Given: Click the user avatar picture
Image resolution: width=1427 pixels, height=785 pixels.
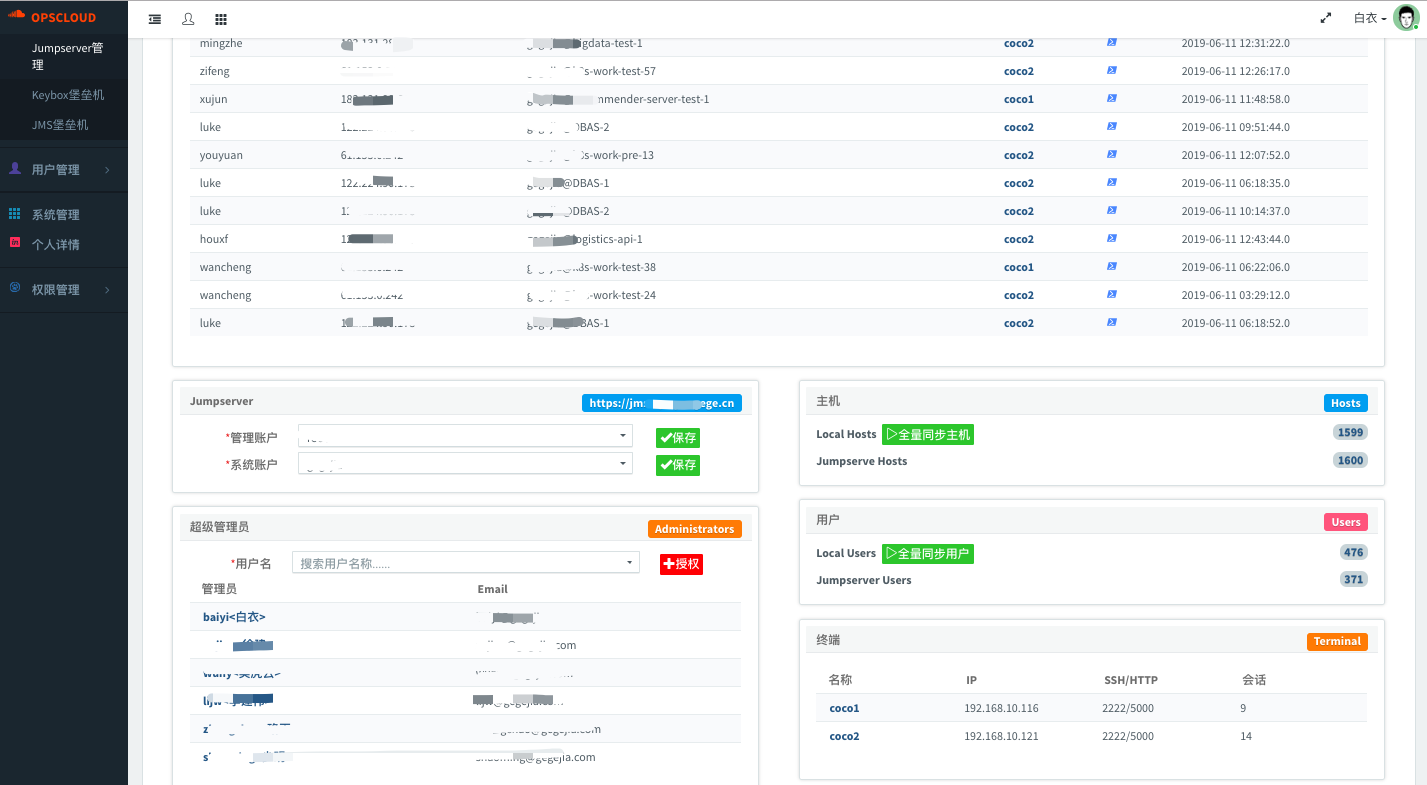Looking at the screenshot, I should click(1405, 18).
